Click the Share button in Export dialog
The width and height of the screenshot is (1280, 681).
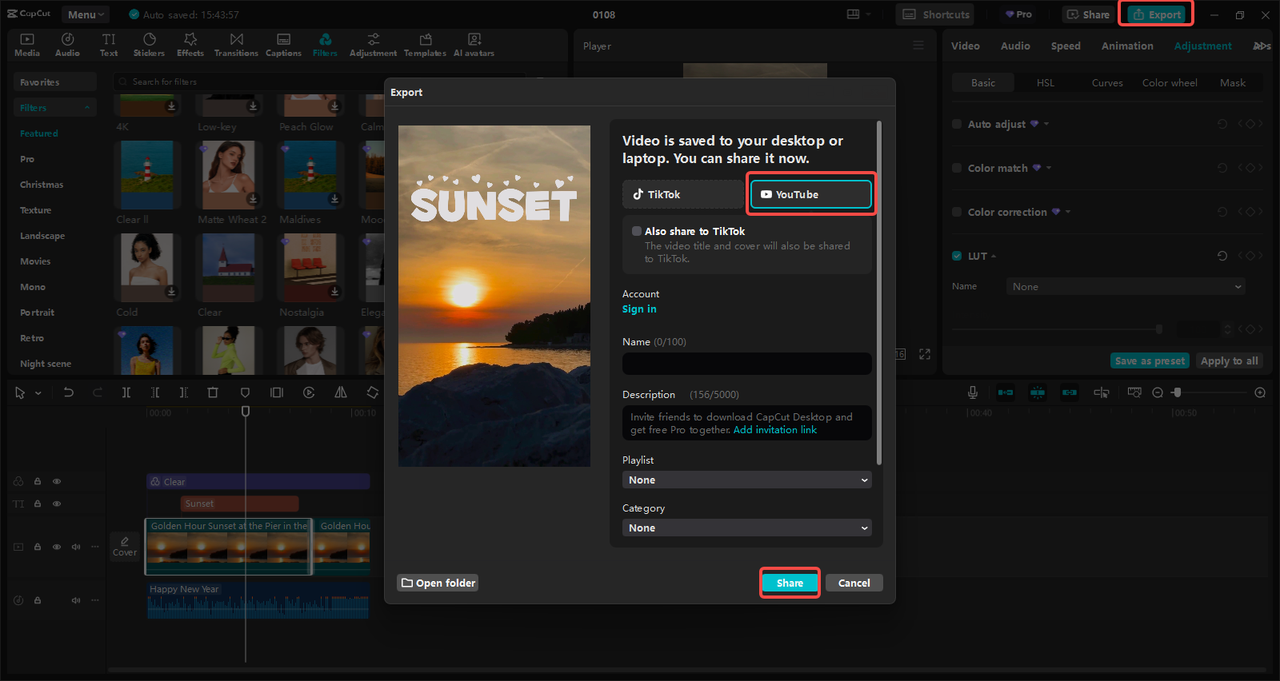tap(790, 583)
